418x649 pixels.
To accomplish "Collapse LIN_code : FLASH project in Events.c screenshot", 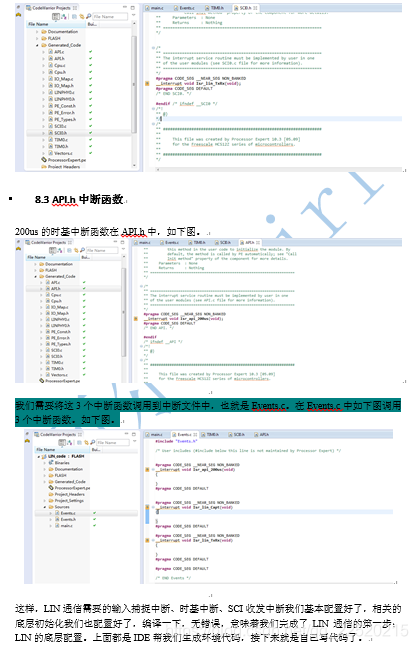I will tap(39, 456).
